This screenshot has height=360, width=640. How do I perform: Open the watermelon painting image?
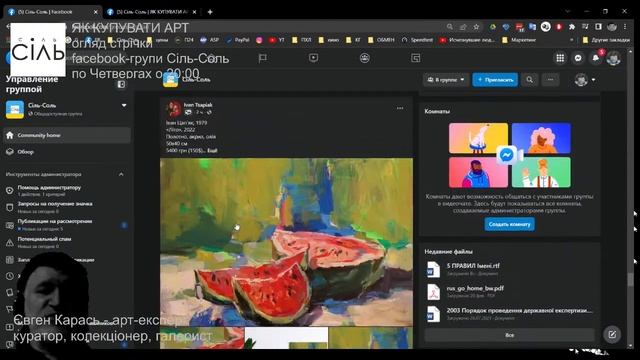[286, 242]
